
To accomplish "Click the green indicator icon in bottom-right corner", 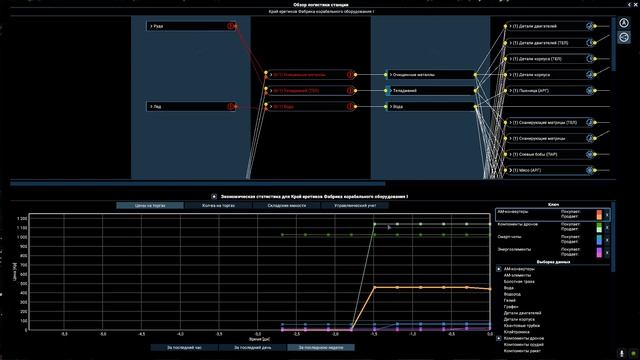I will pos(633,353).
